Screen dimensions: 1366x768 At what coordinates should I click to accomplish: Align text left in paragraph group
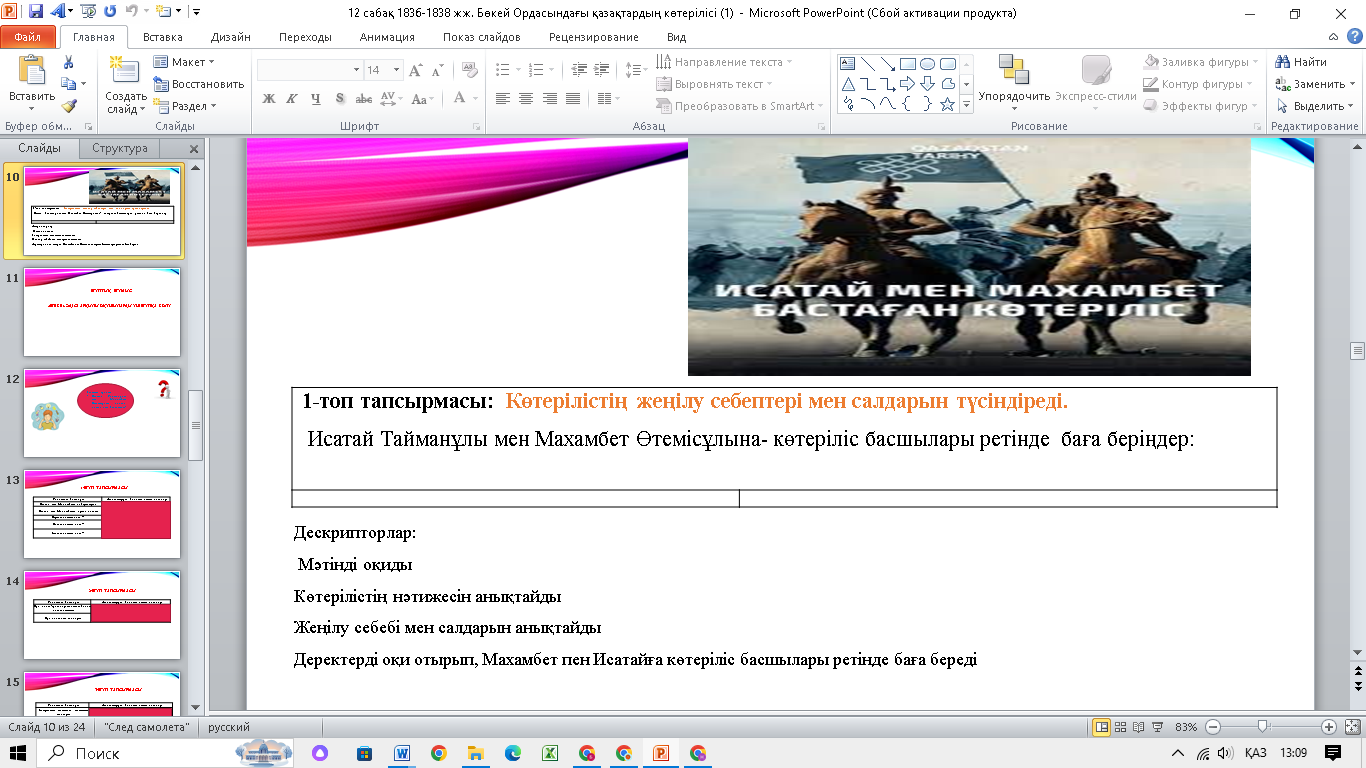coord(502,99)
